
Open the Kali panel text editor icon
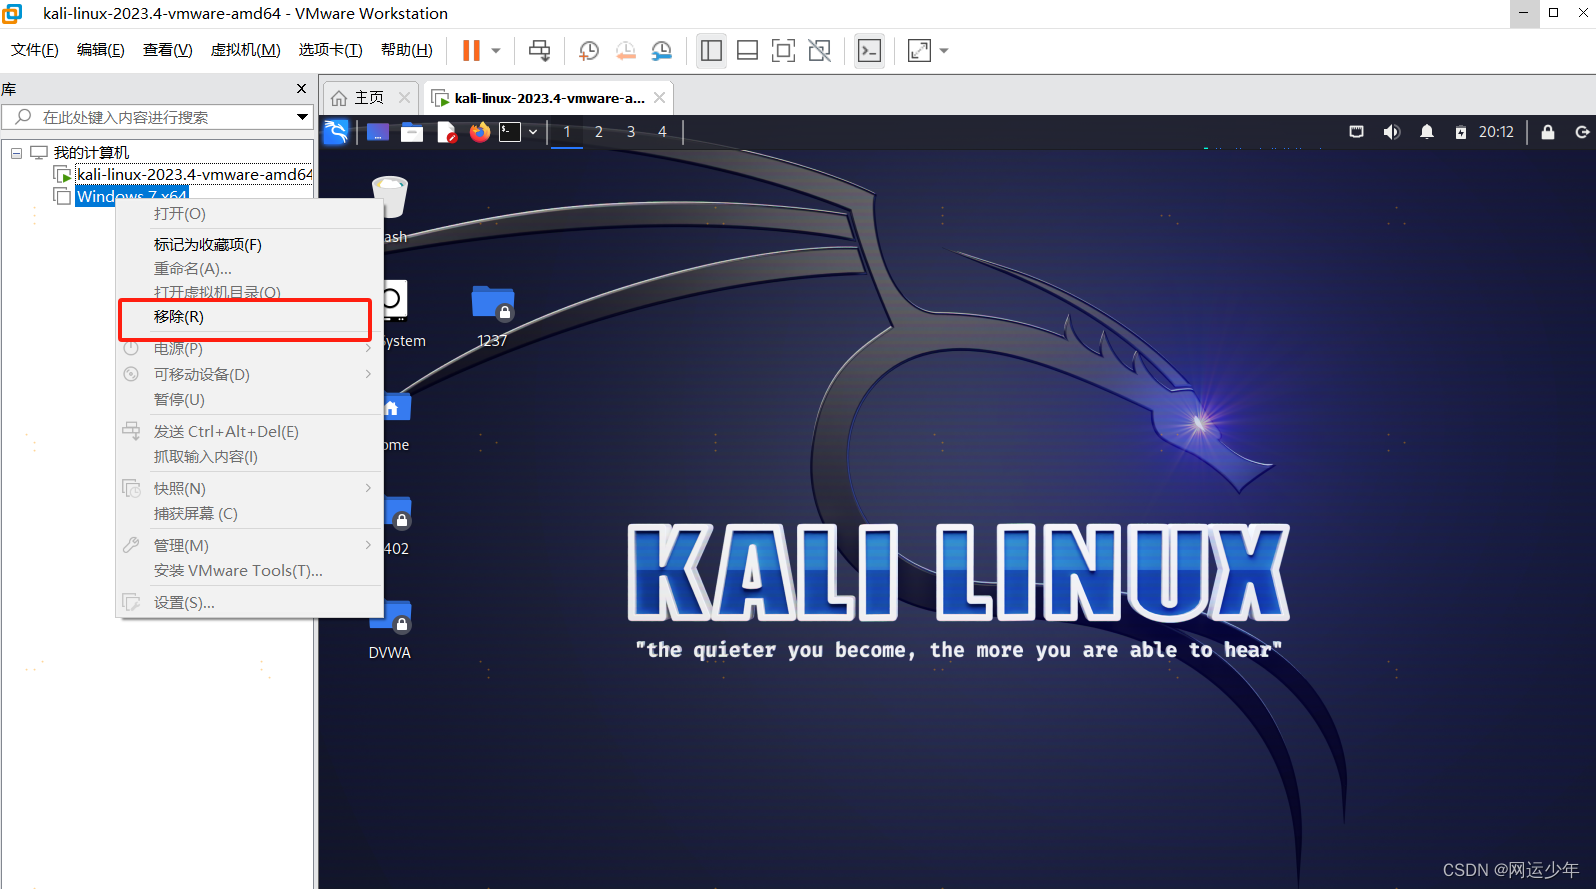coord(446,132)
